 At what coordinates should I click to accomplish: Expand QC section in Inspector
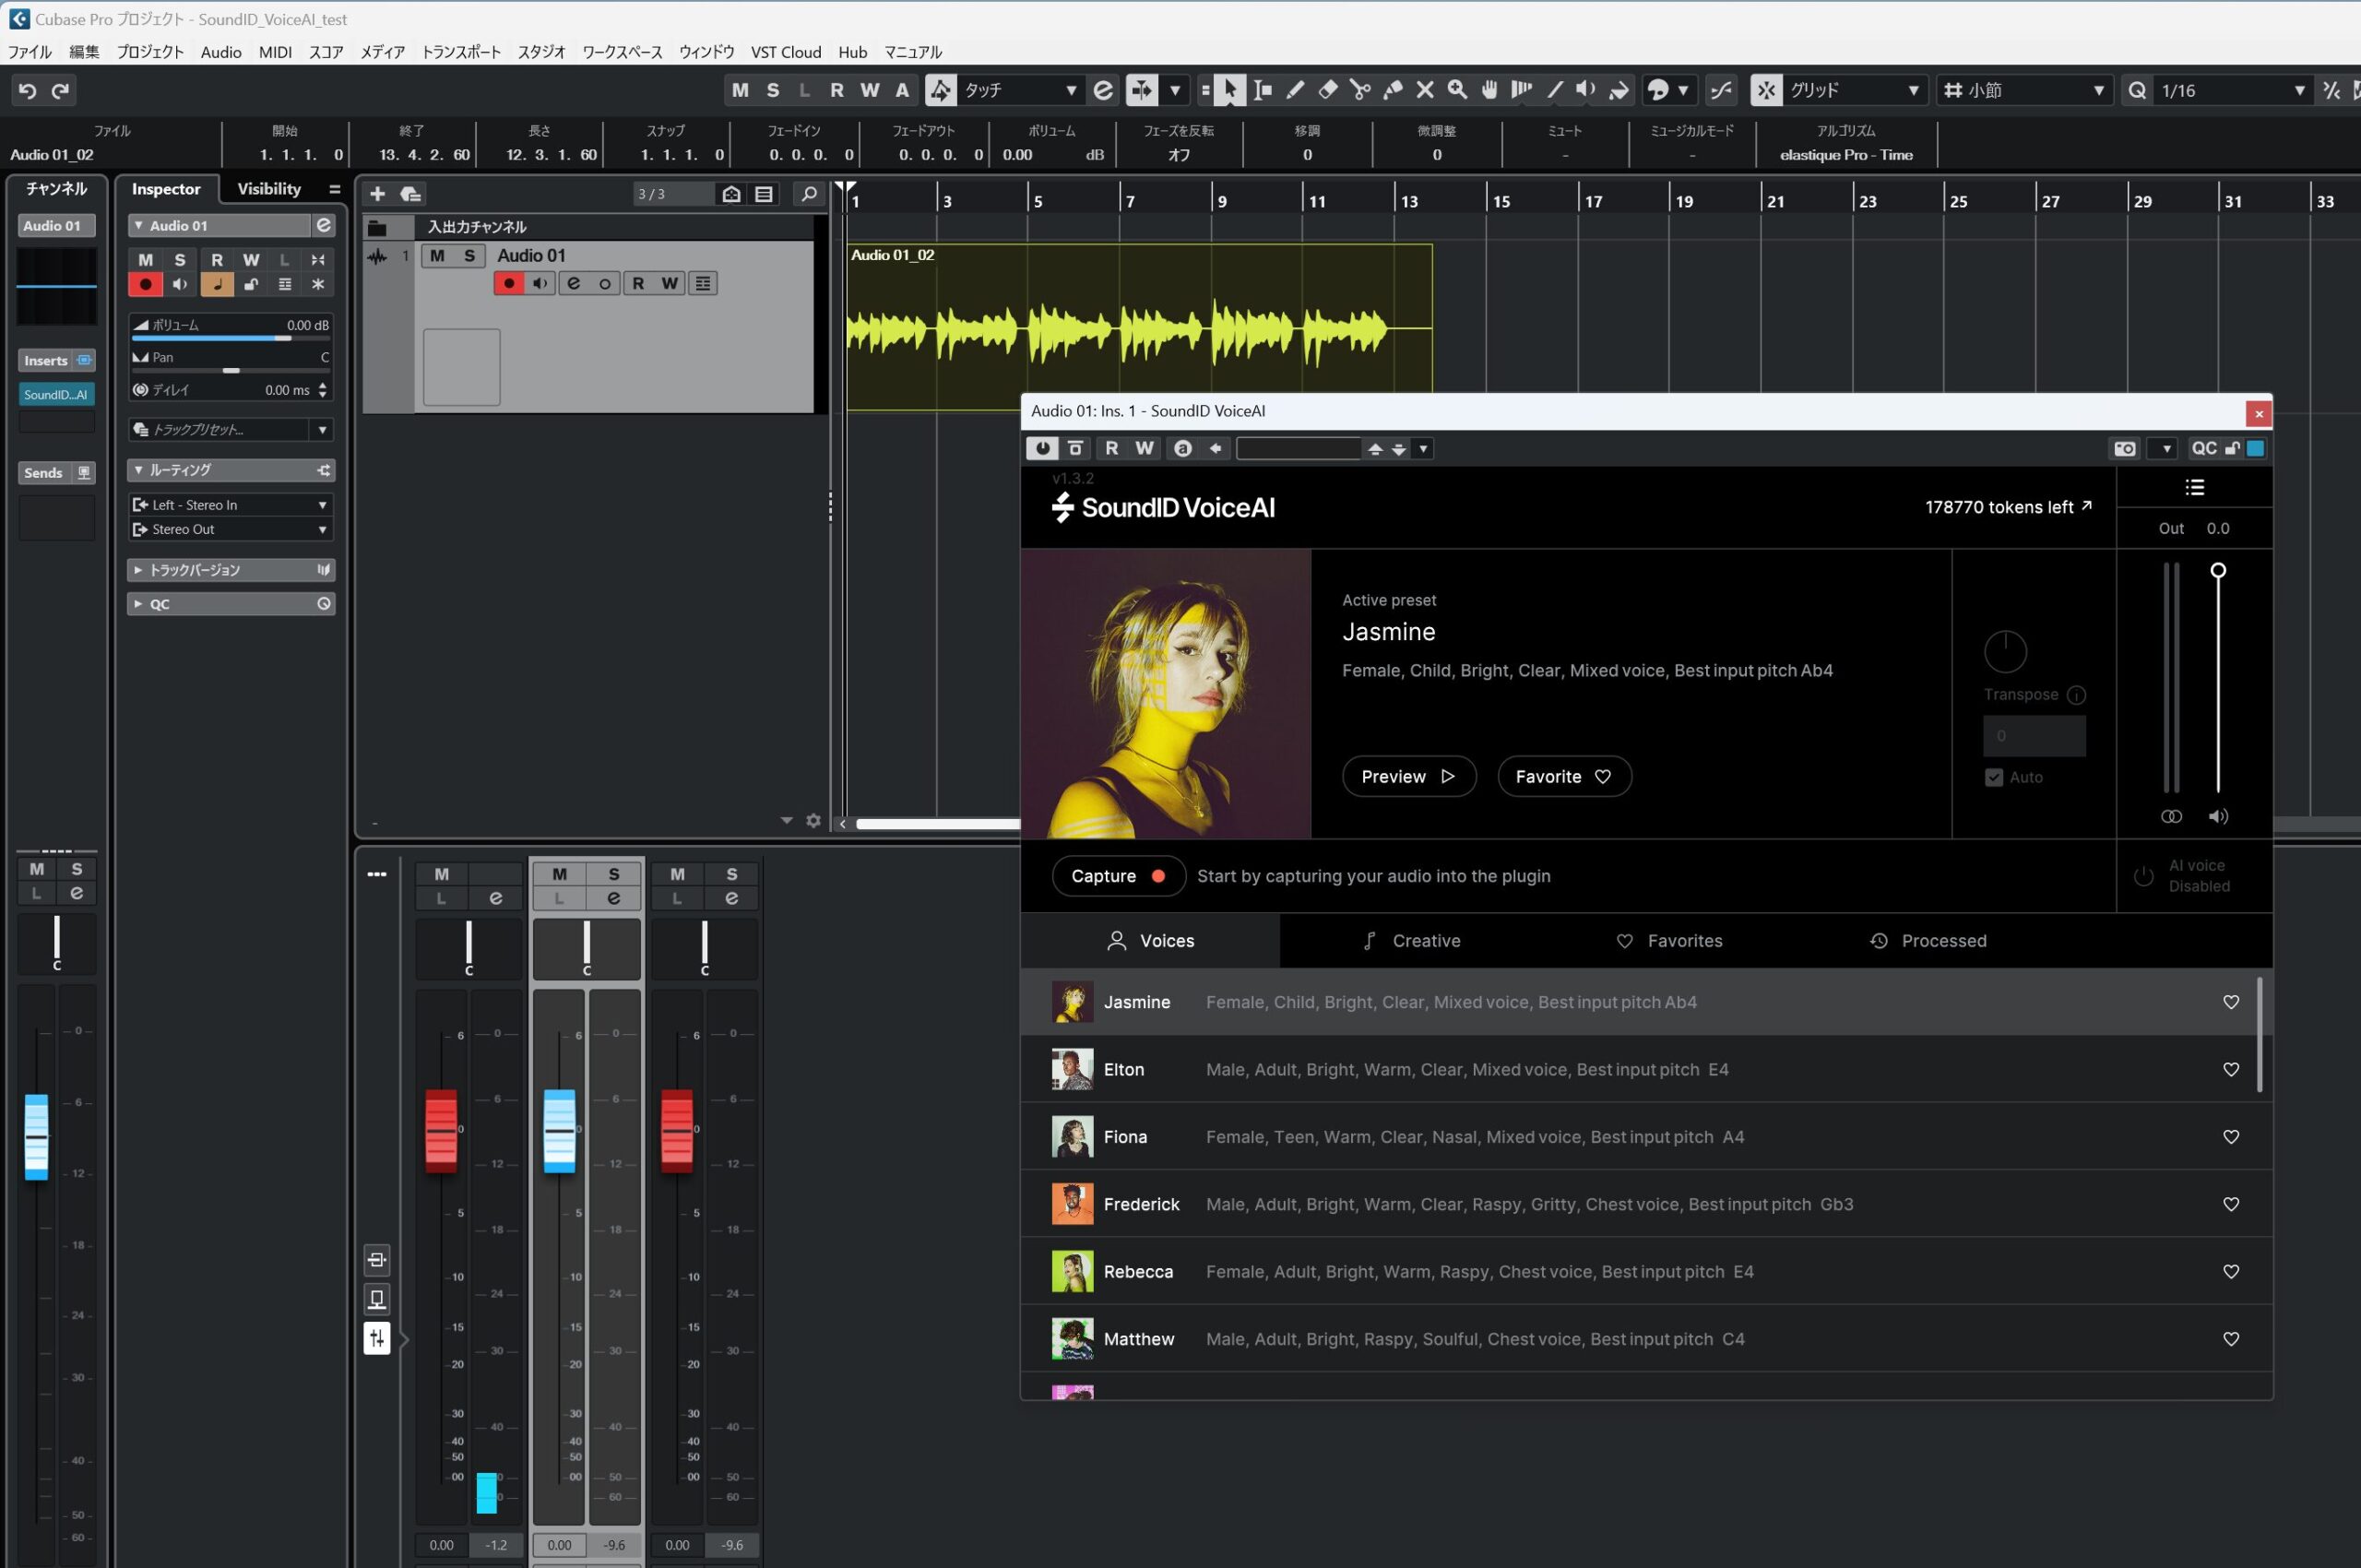tap(231, 604)
